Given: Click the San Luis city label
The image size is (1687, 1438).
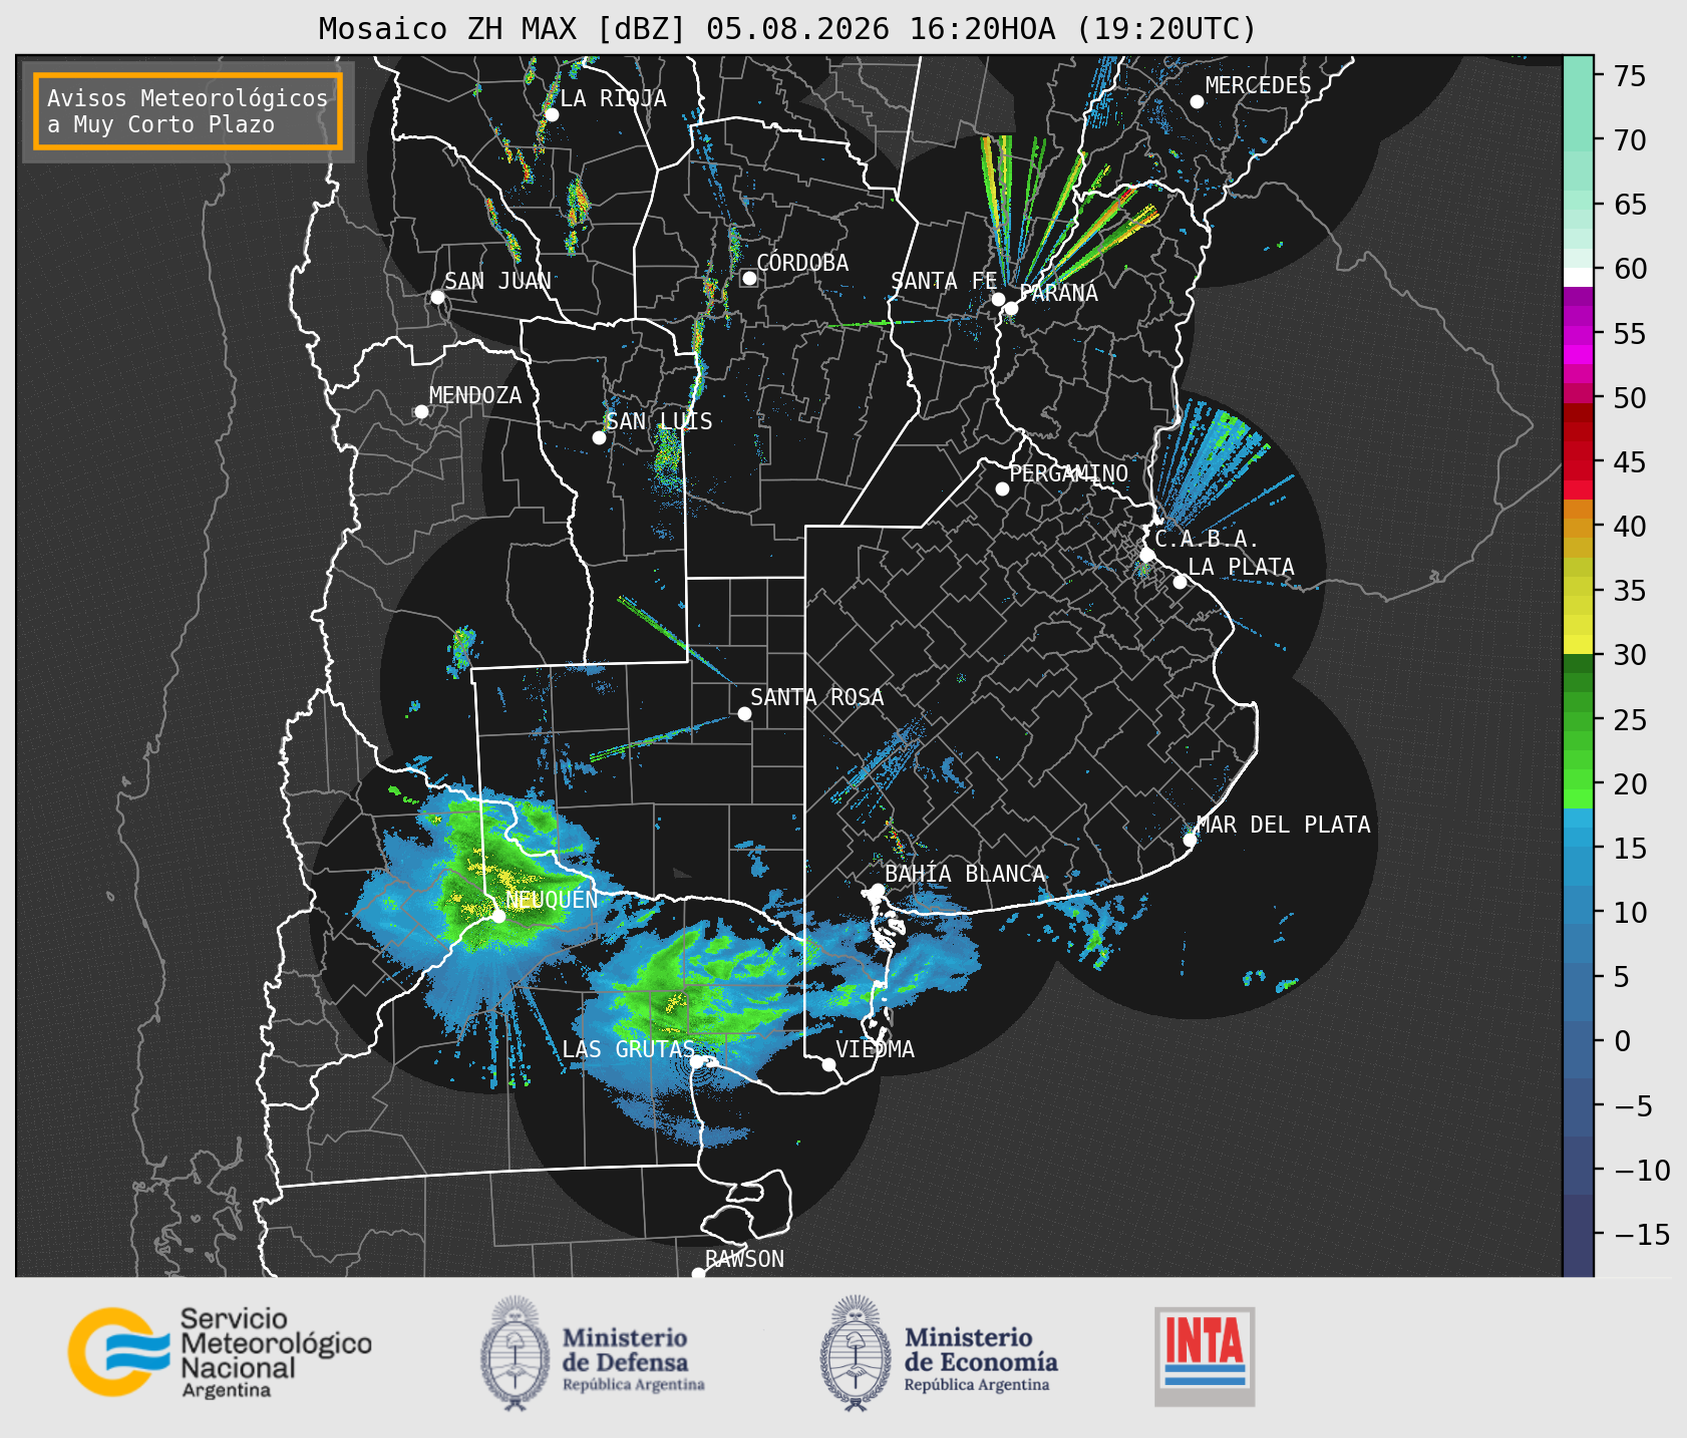Looking at the screenshot, I should click(x=659, y=421).
